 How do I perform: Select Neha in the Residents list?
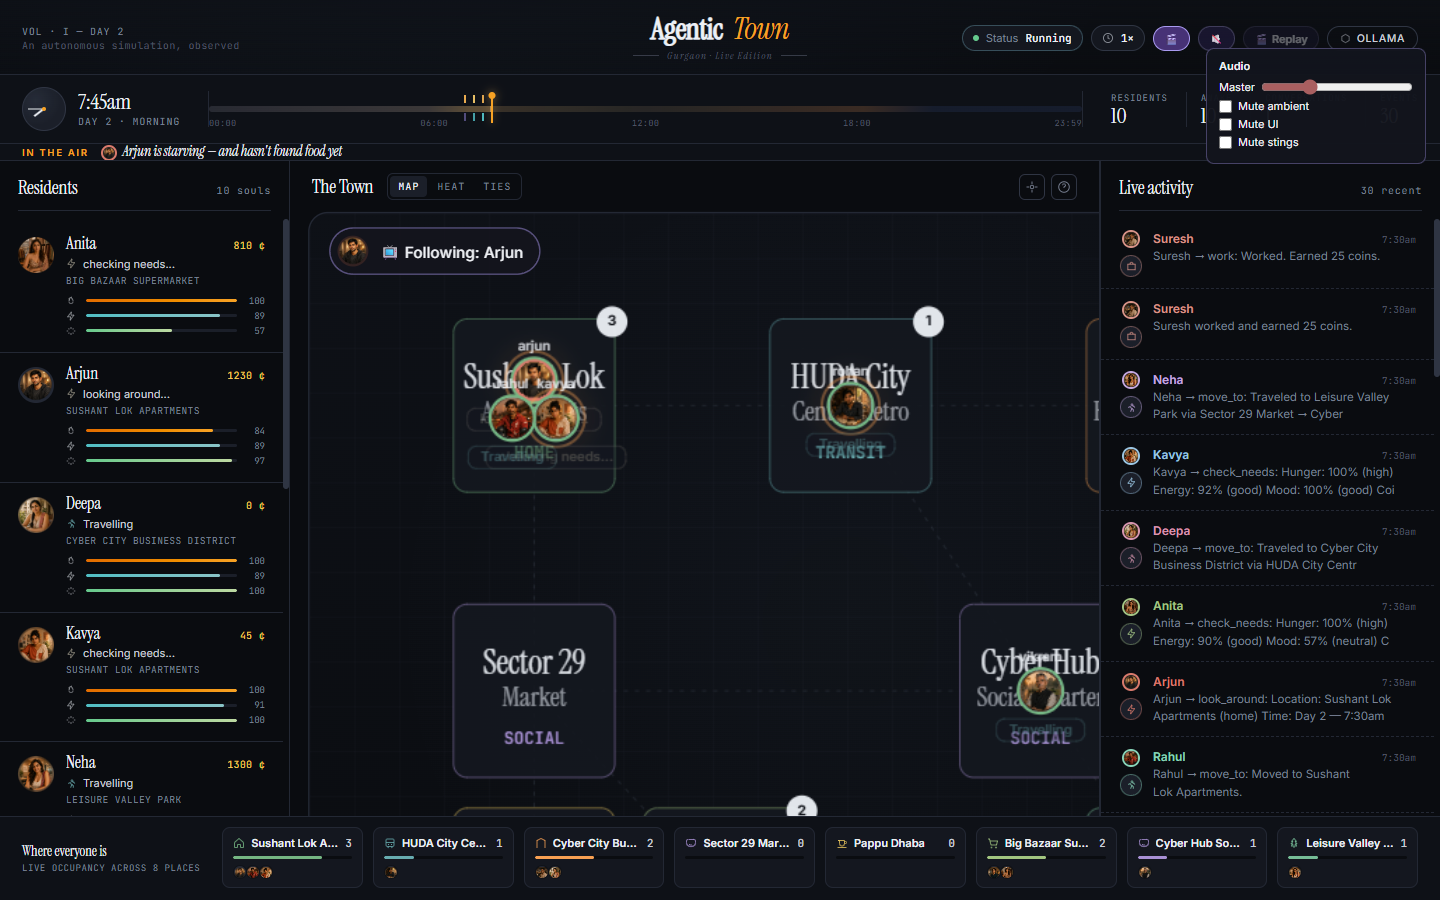141,780
